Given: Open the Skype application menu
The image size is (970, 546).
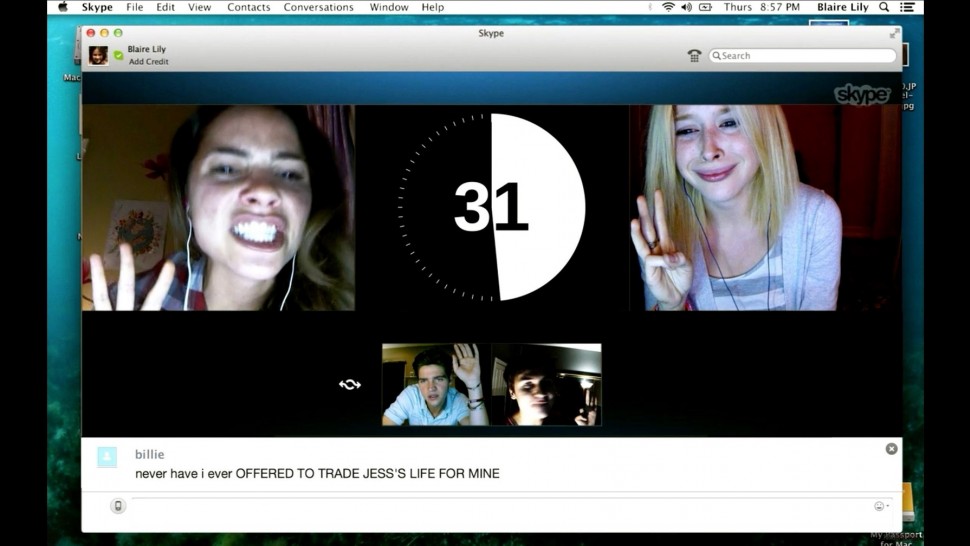Looking at the screenshot, I should [97, 7].
